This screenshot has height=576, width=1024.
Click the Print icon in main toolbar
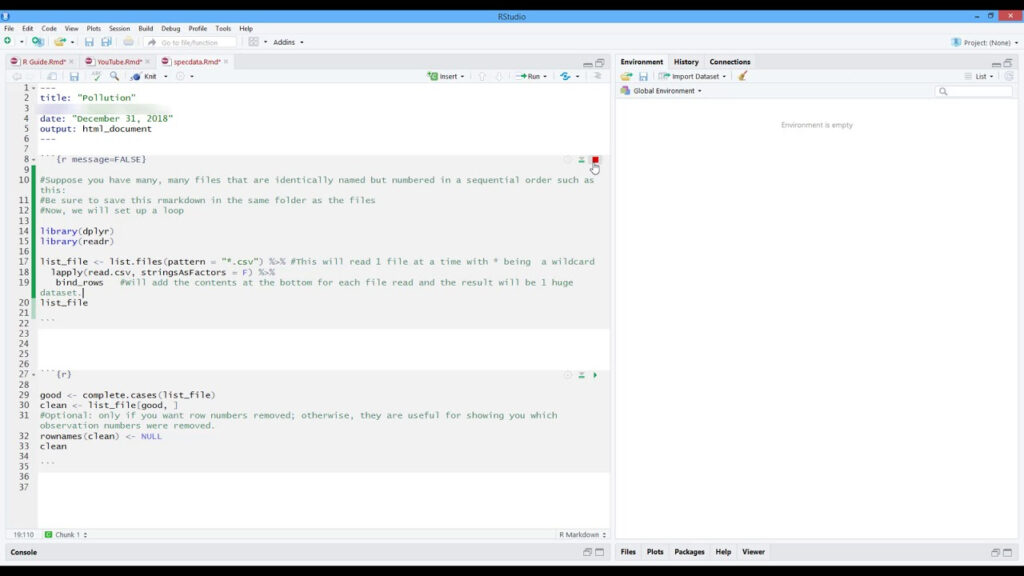pyautogui.click(x=129, y=42)
